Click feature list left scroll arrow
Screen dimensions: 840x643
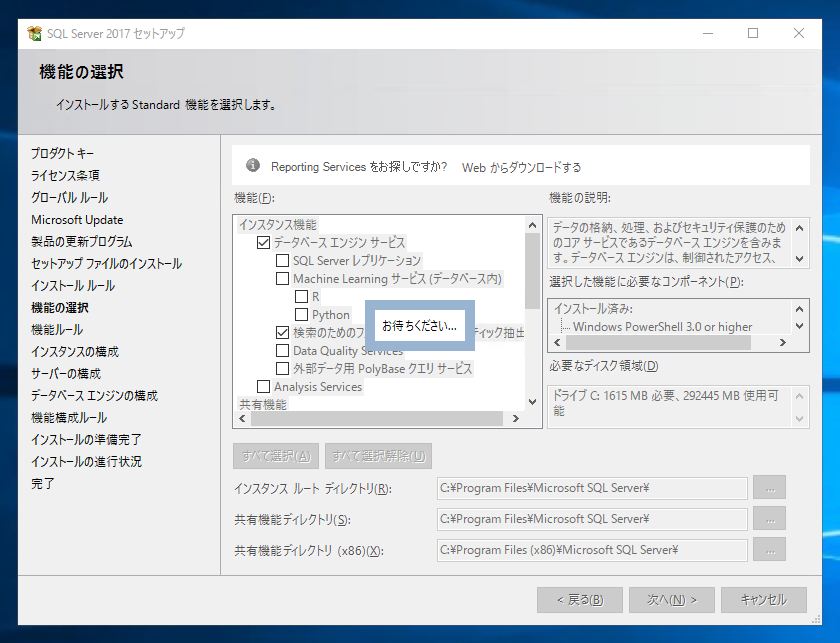(x=242, y=418)
